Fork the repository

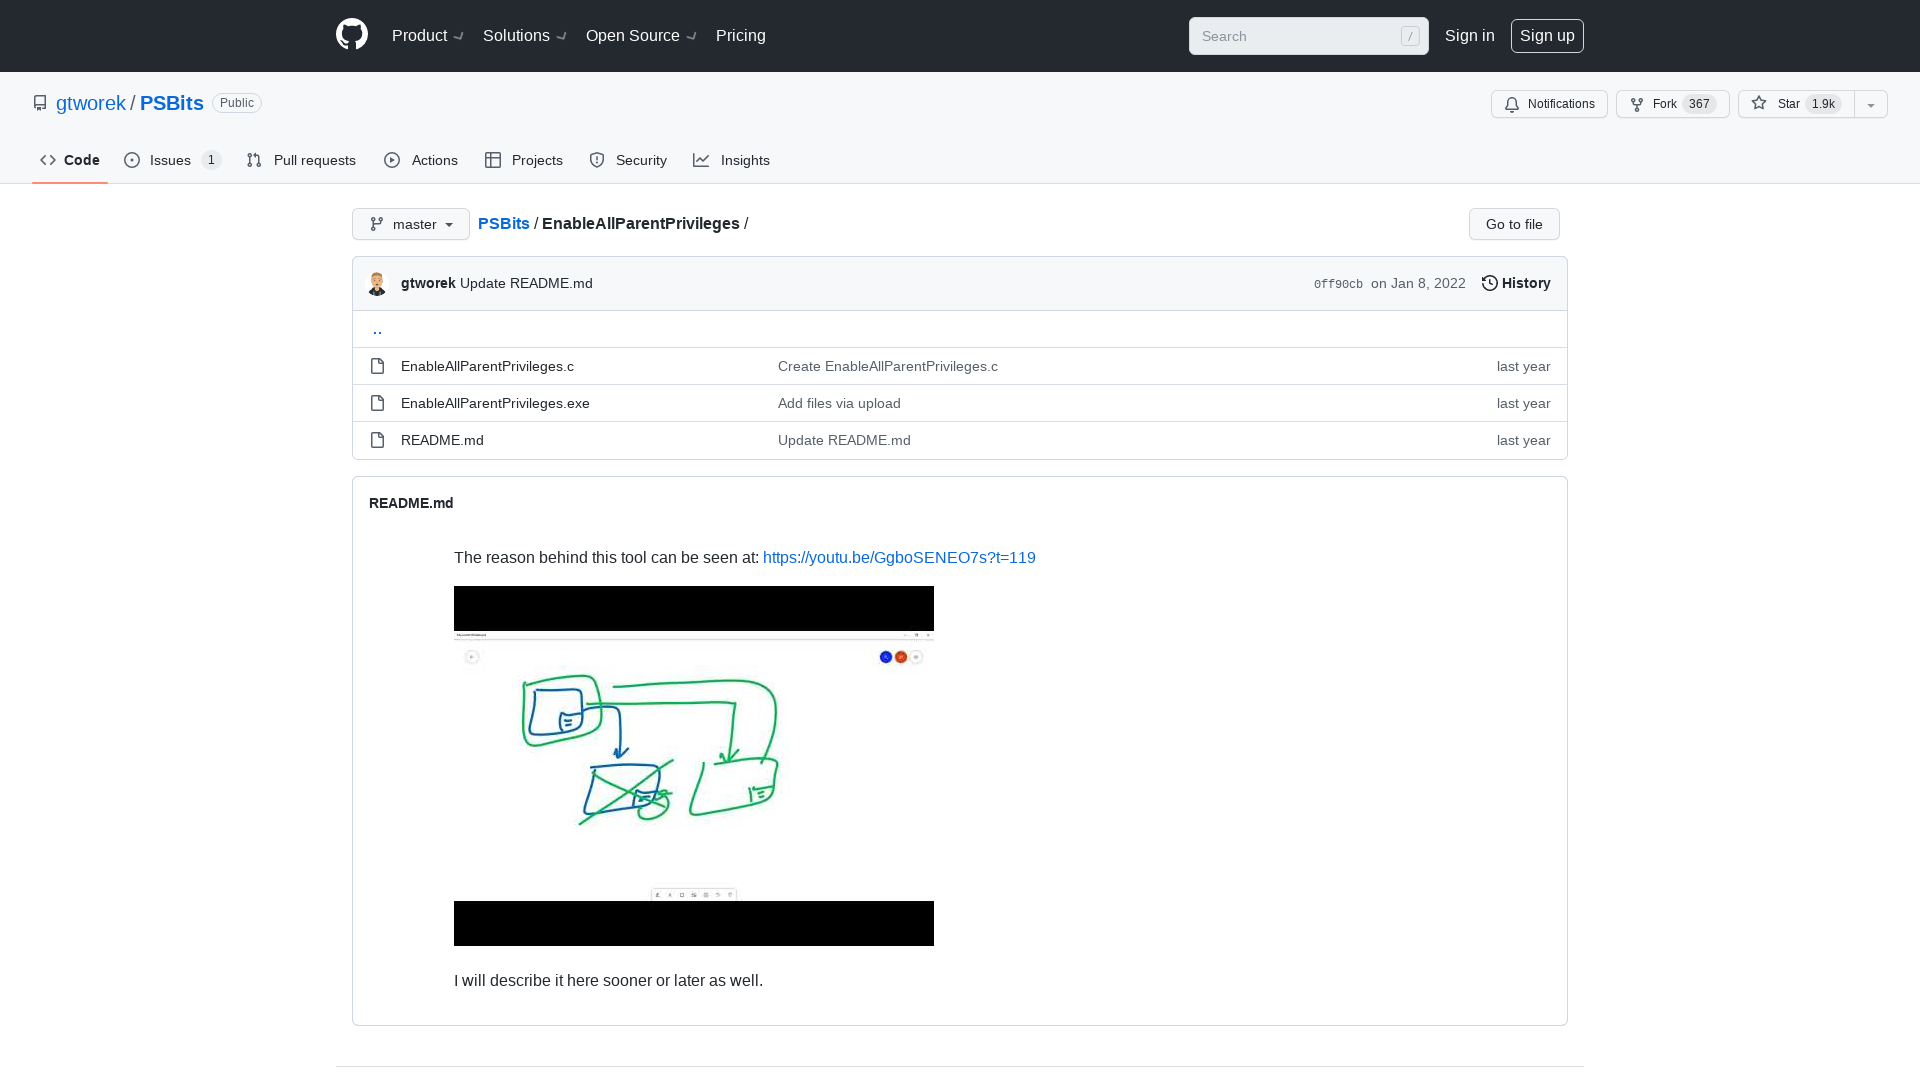point(1672,104)
